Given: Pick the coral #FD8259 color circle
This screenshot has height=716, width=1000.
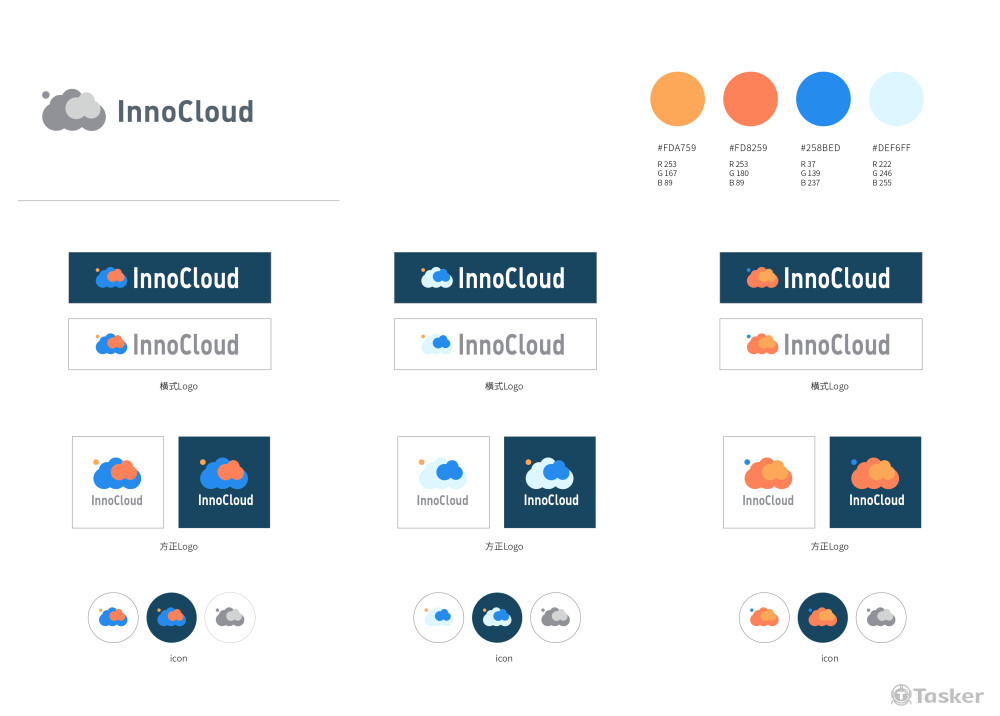Looking at the screenshot, I should point(750,99).
